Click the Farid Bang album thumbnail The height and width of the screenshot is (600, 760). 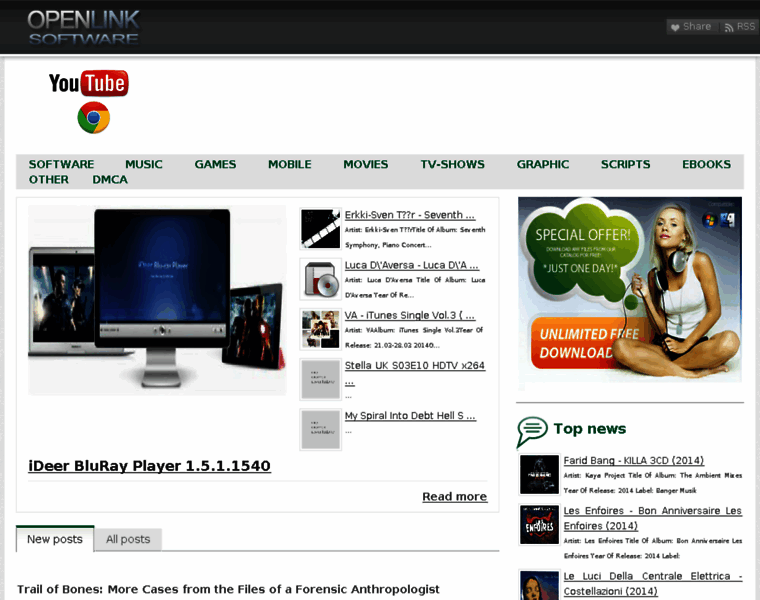coord(539,474)
